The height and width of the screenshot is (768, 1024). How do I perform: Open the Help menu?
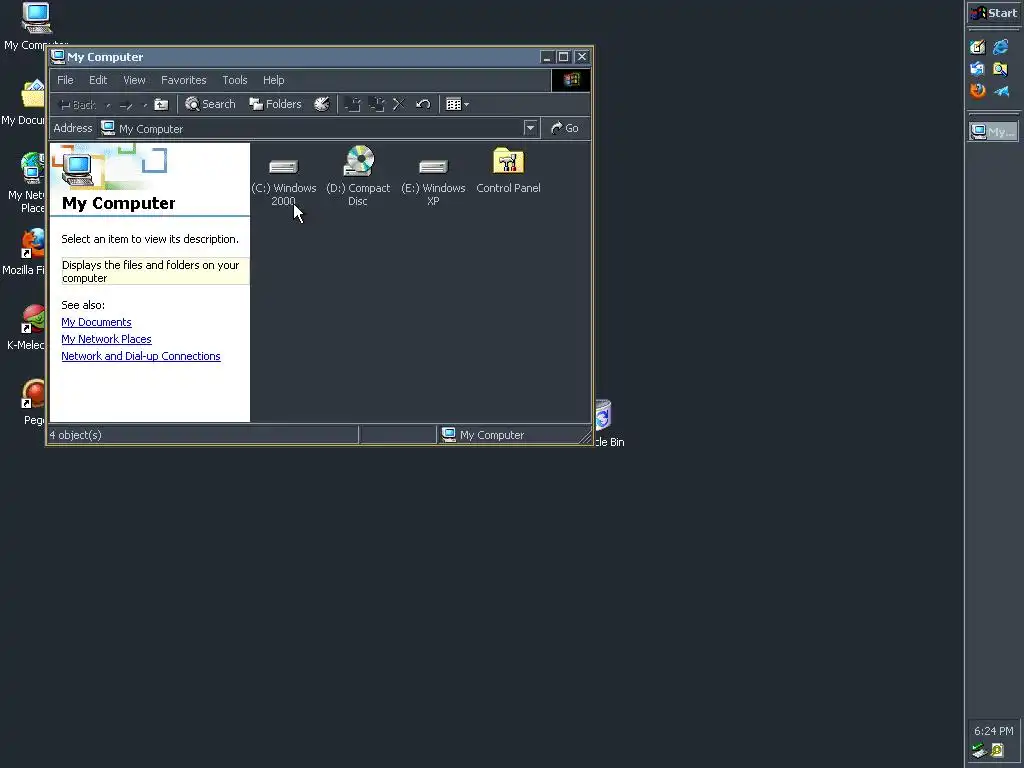(274, 80)
